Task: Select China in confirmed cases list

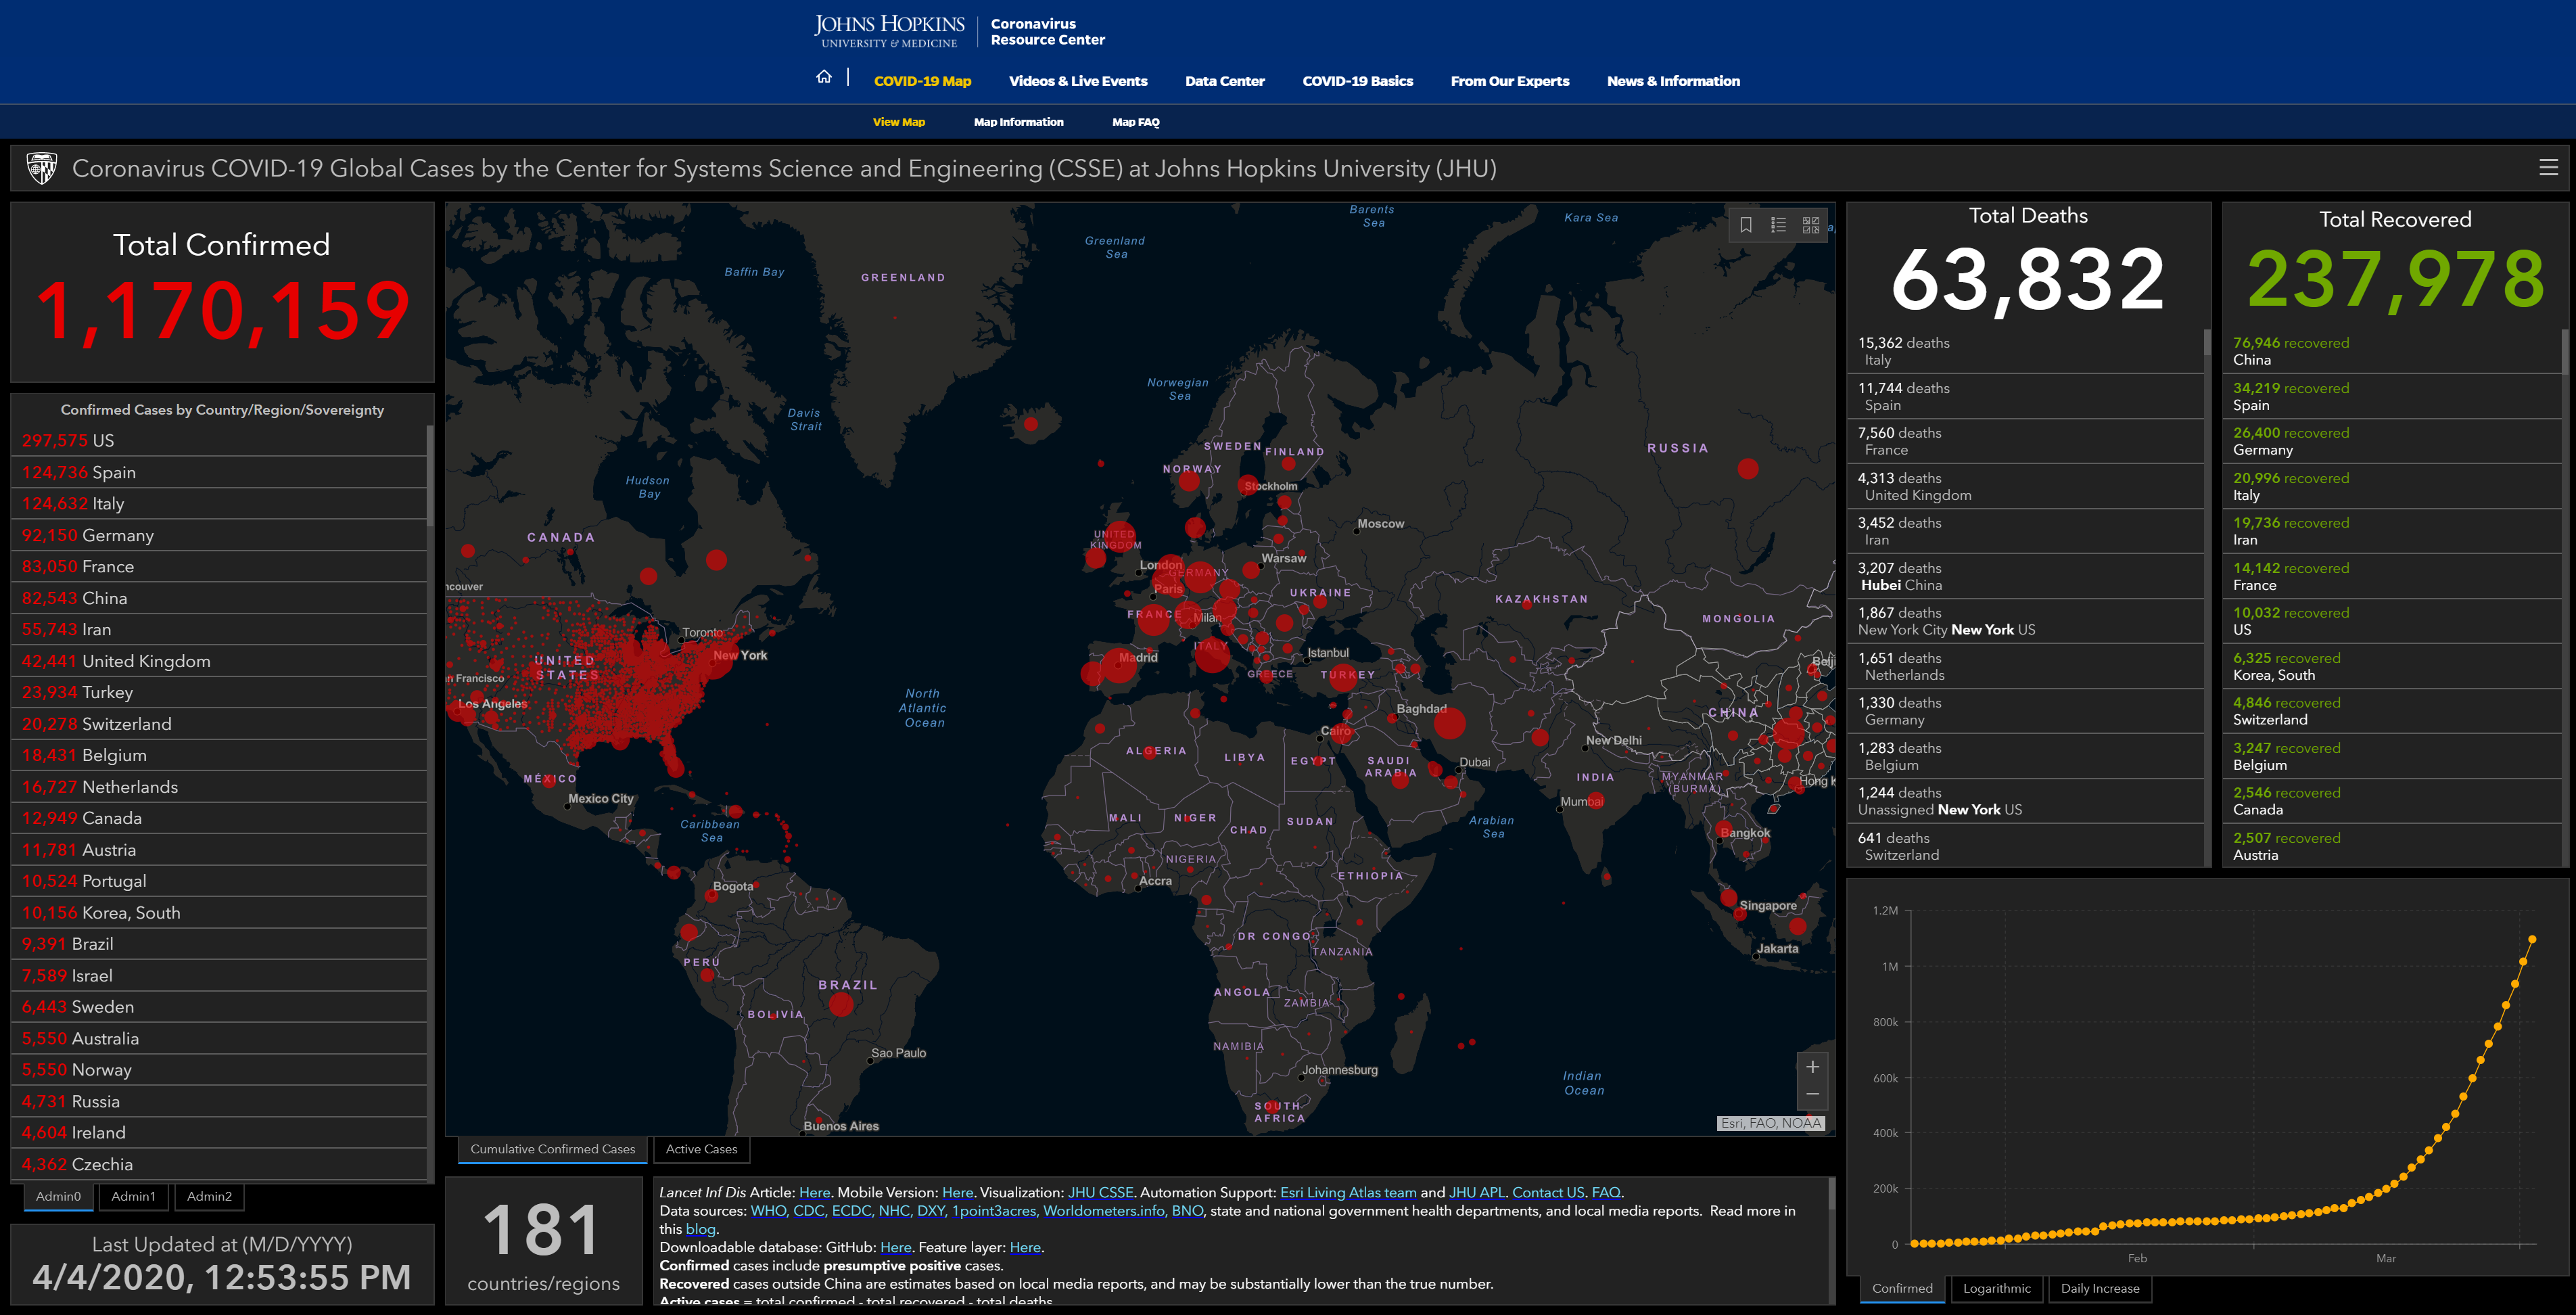Action: [219, 599]
